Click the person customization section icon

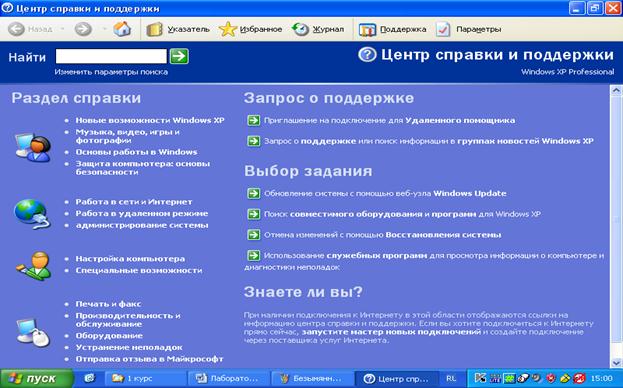coord(33,265)
